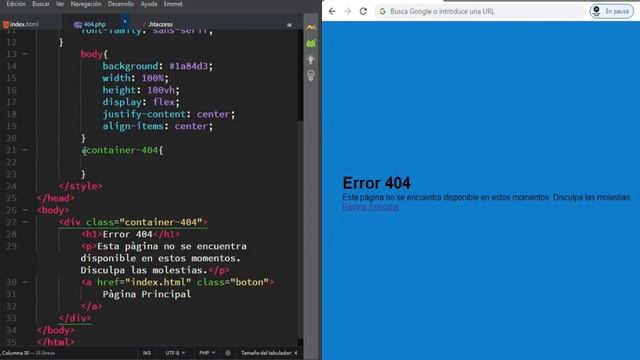Click the circular linting status icon
640x360 pixels.
tap(228, 353)
